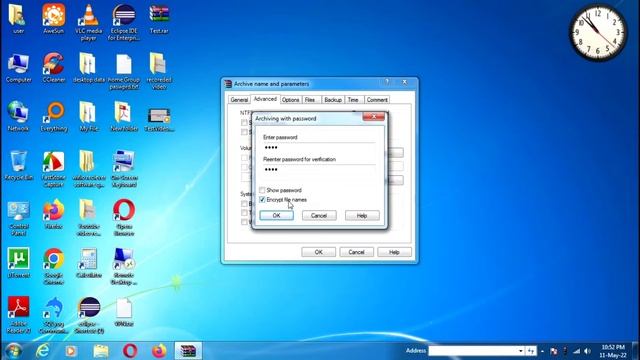Open the AweSun desktop shortcut

pyautogui.click(x=53, y=18)
